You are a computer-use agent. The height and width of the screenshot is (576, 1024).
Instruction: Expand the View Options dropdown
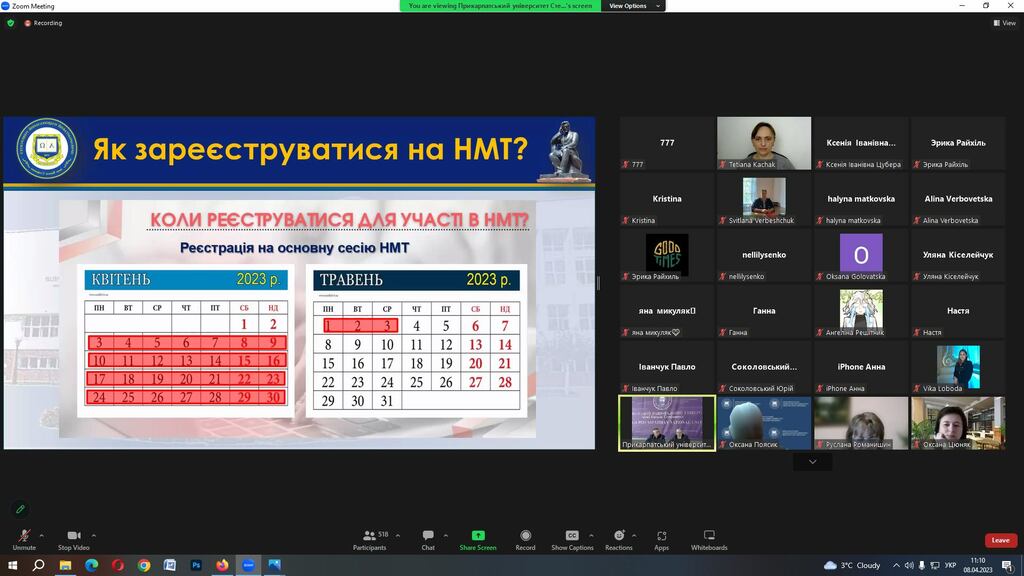click(x=633, y=6)
